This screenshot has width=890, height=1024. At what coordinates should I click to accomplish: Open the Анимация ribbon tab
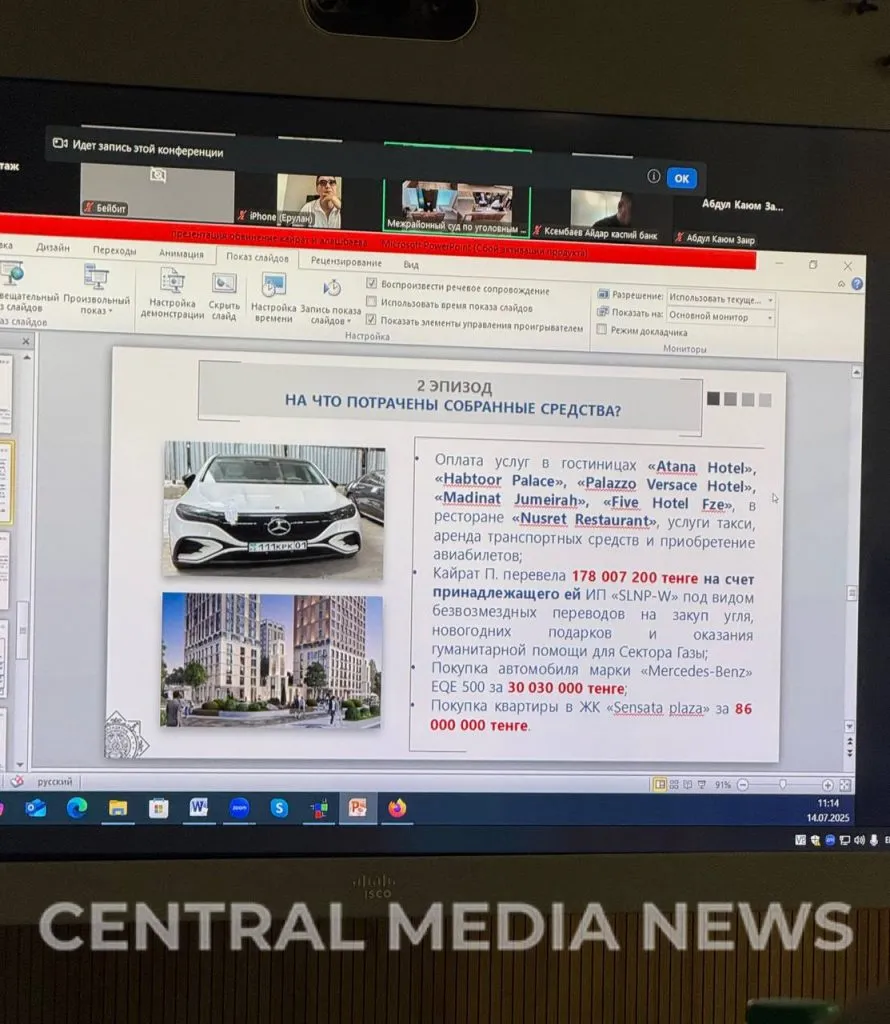(181, 254)
